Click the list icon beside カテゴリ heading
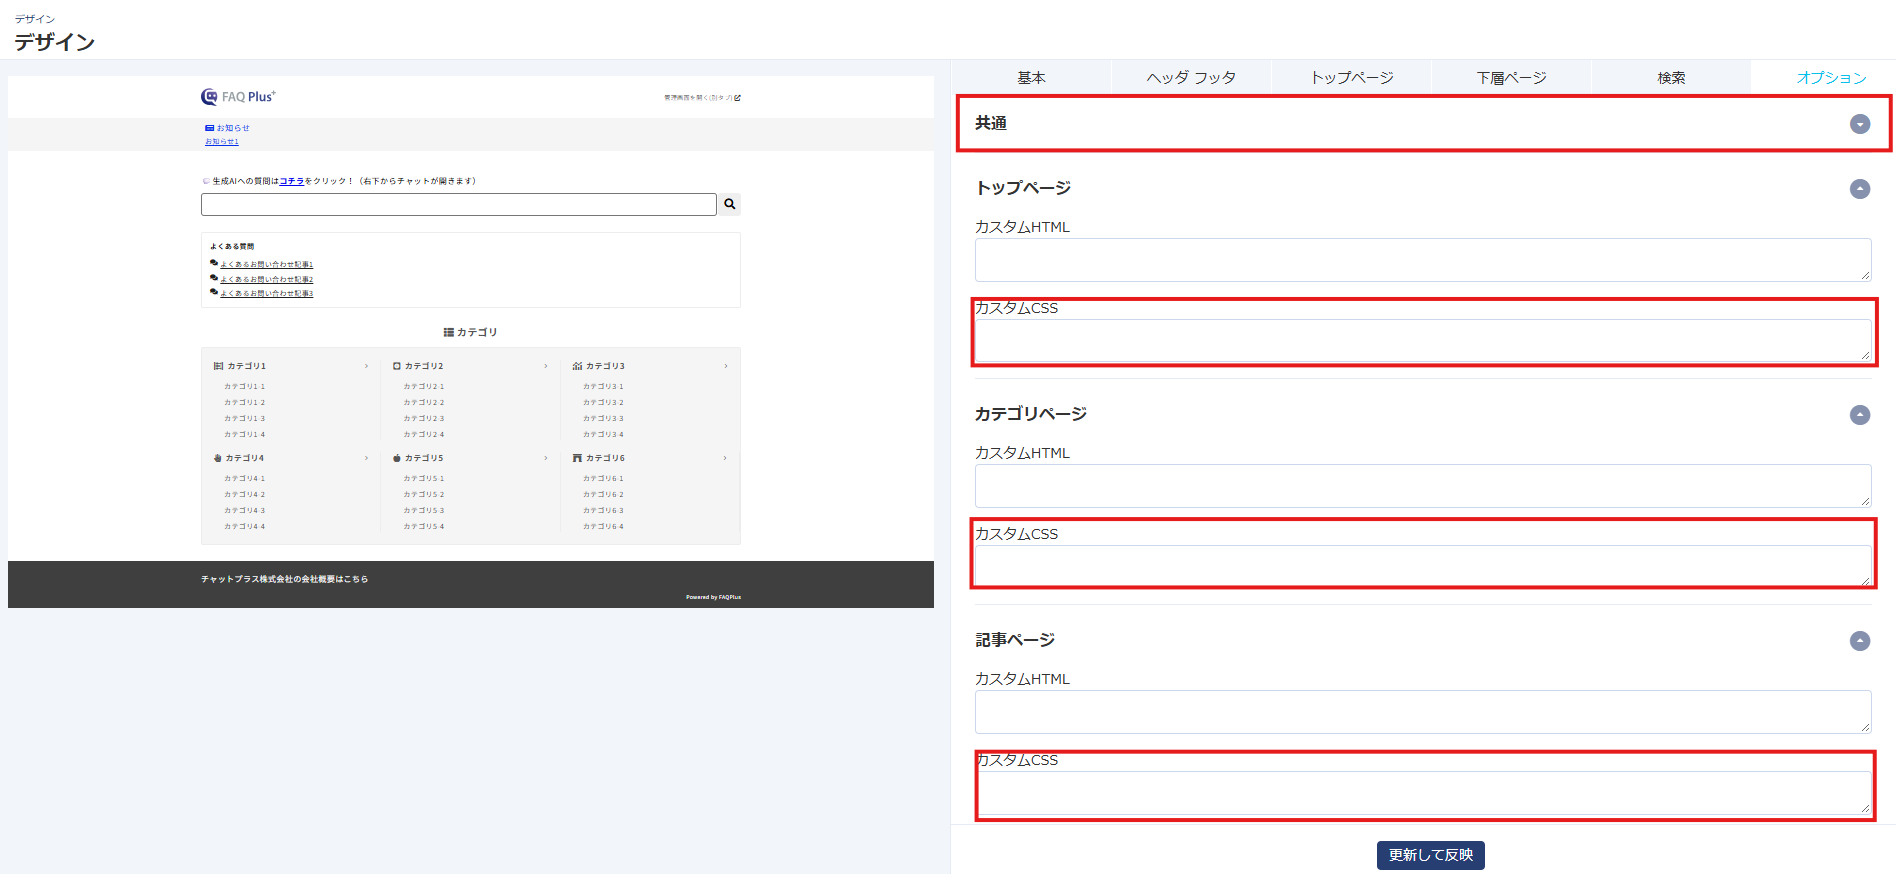Viewport: 1896px width, 874px height. coord(449,332)
